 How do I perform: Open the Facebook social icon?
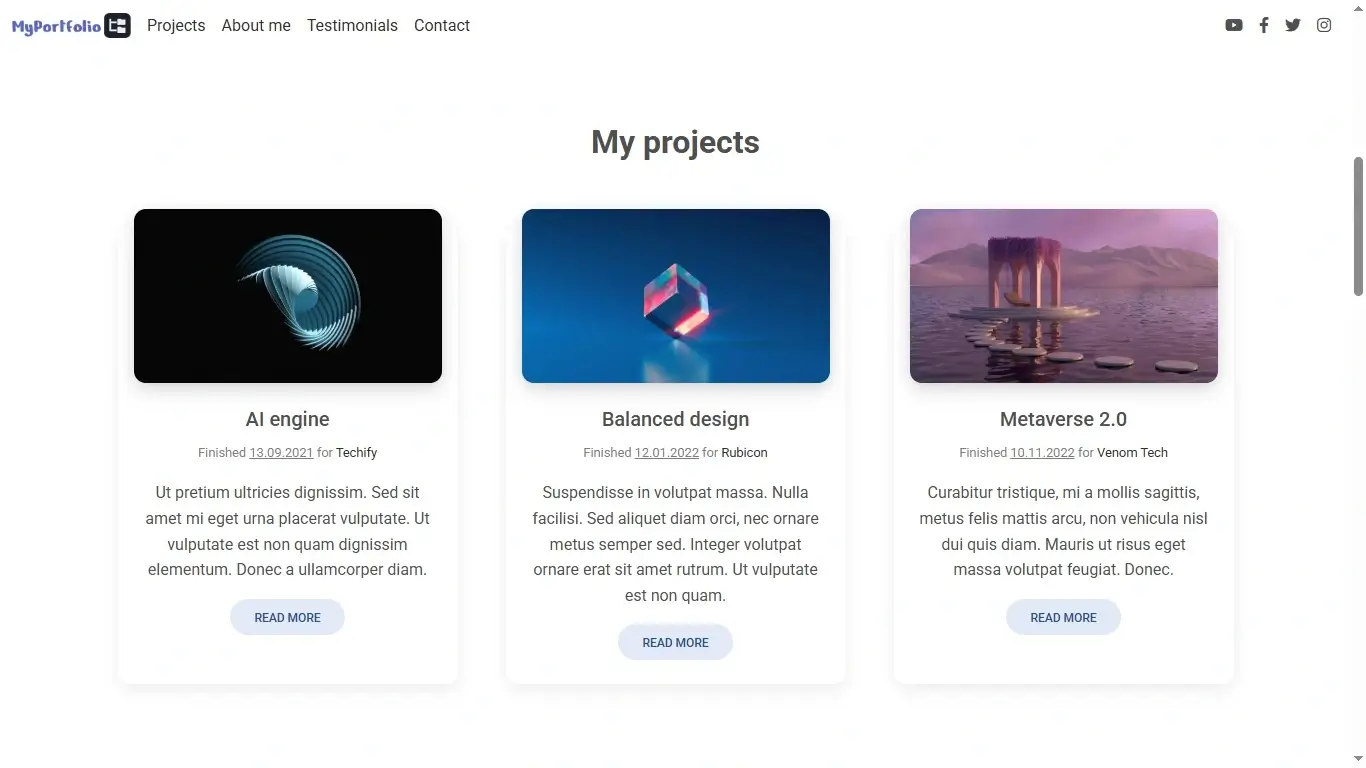click(1264, 25)
